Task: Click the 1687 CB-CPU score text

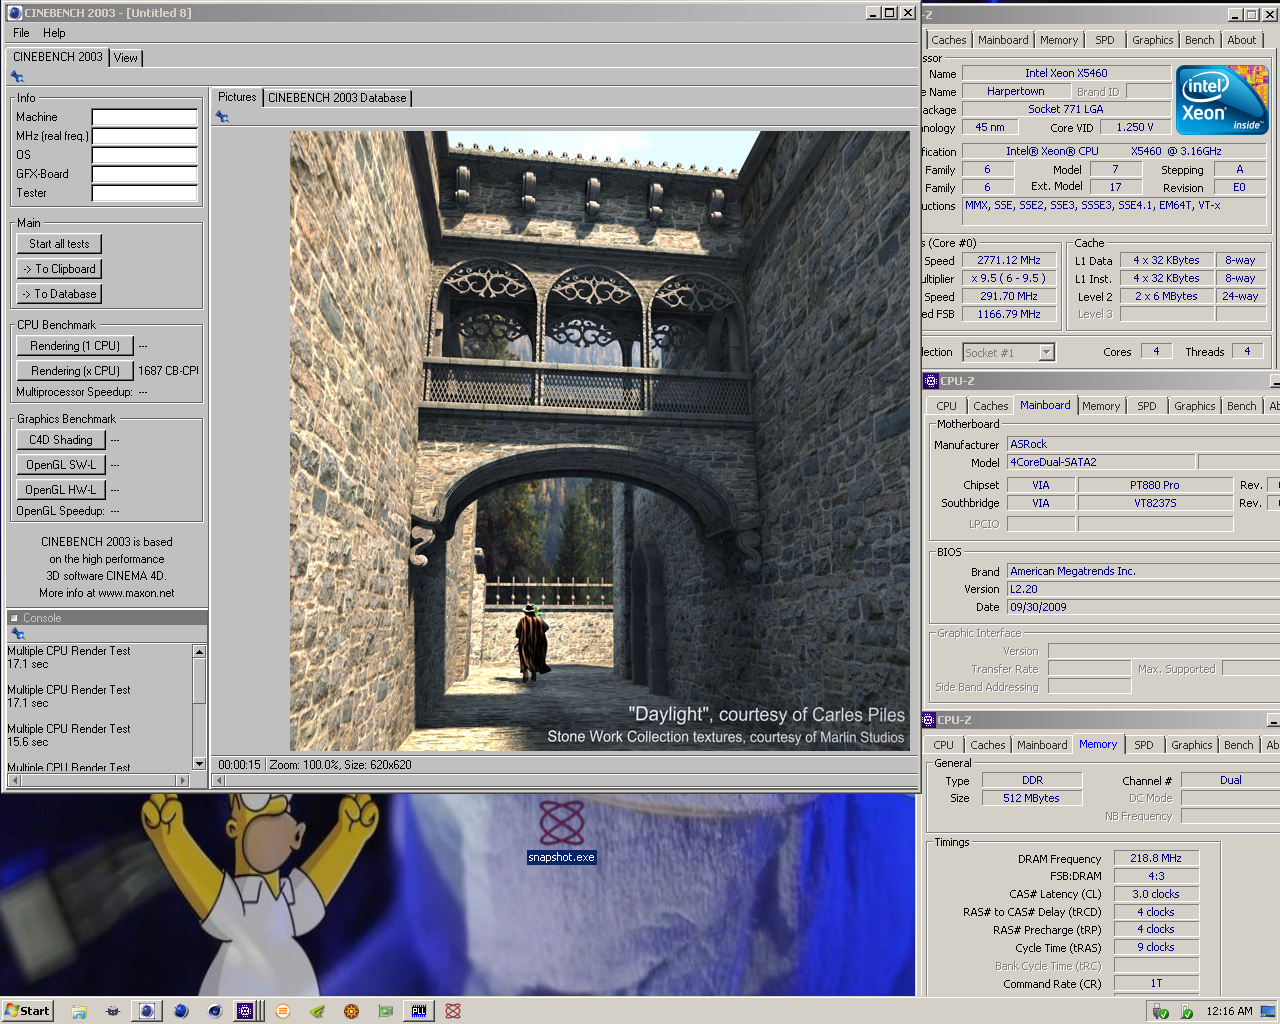Action: coord(168,371)
